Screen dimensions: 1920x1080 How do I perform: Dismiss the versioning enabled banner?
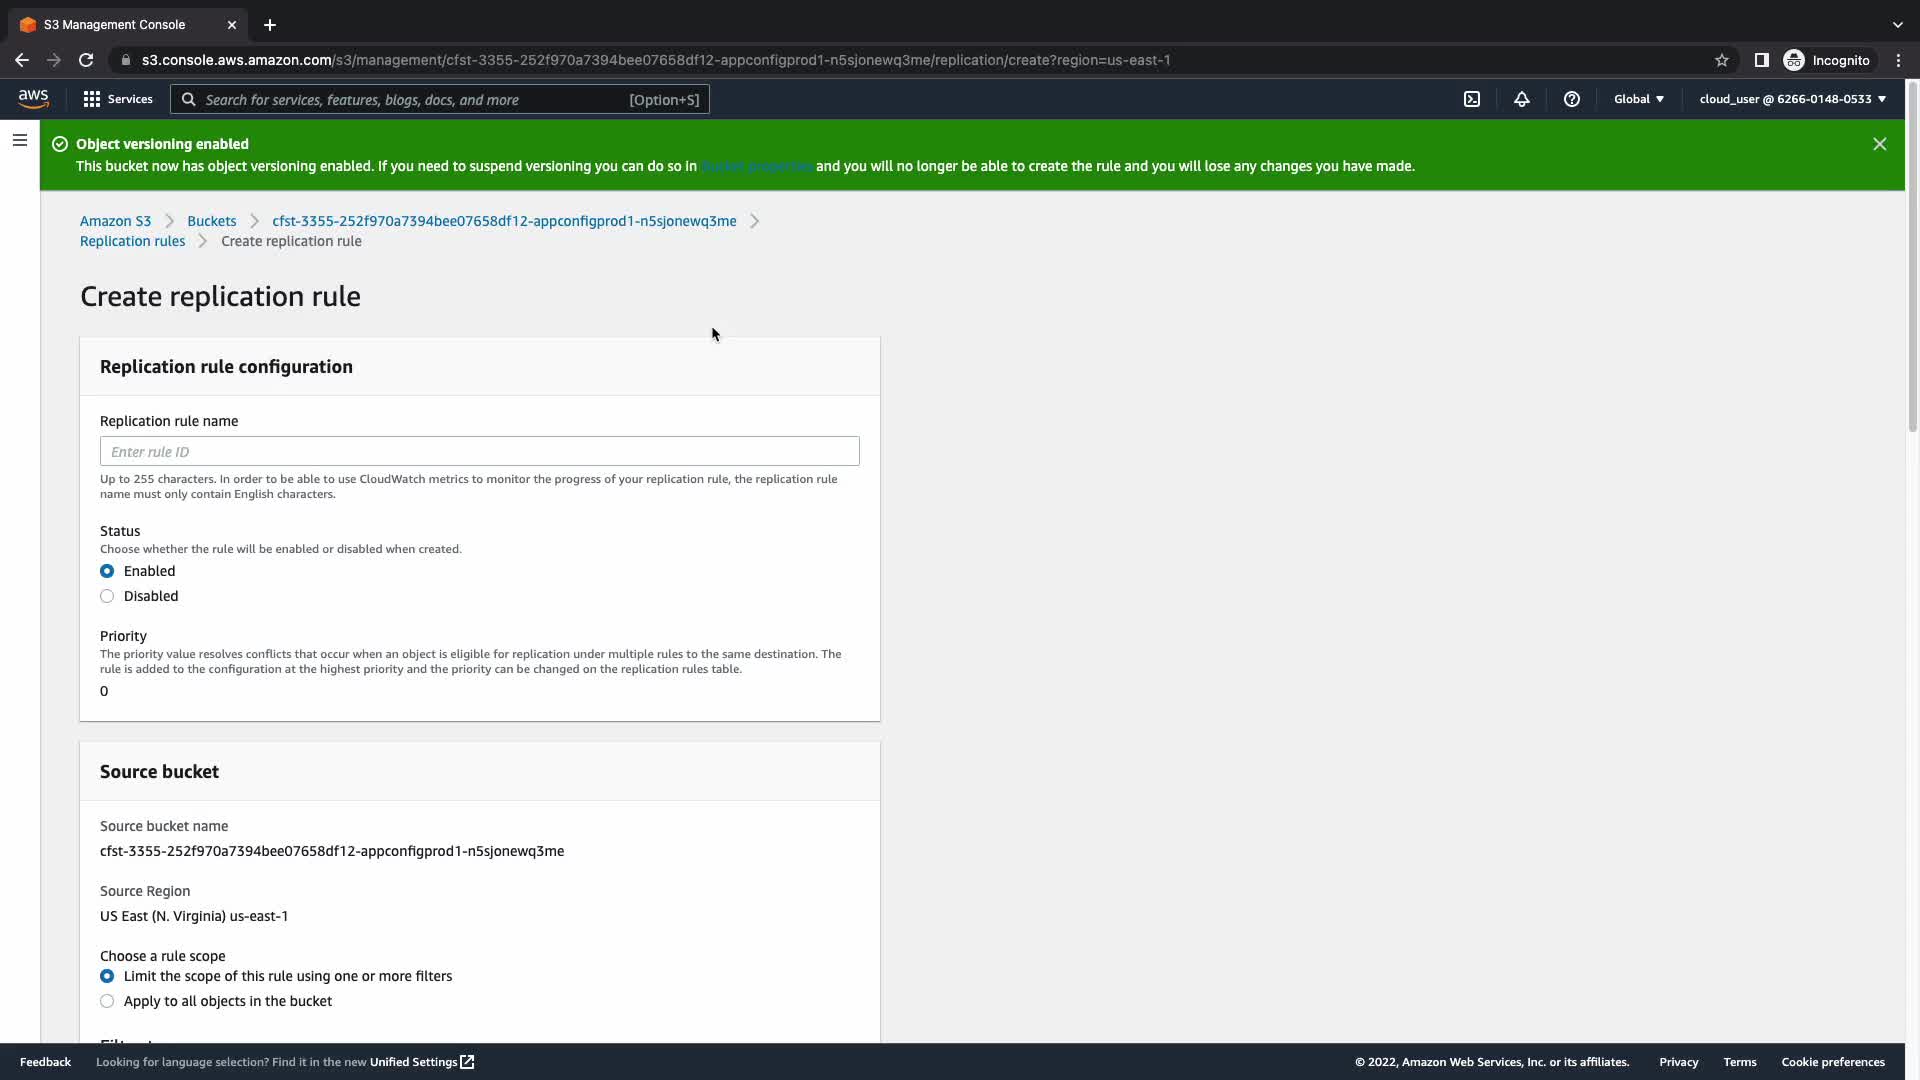[x=1879, y=144]
